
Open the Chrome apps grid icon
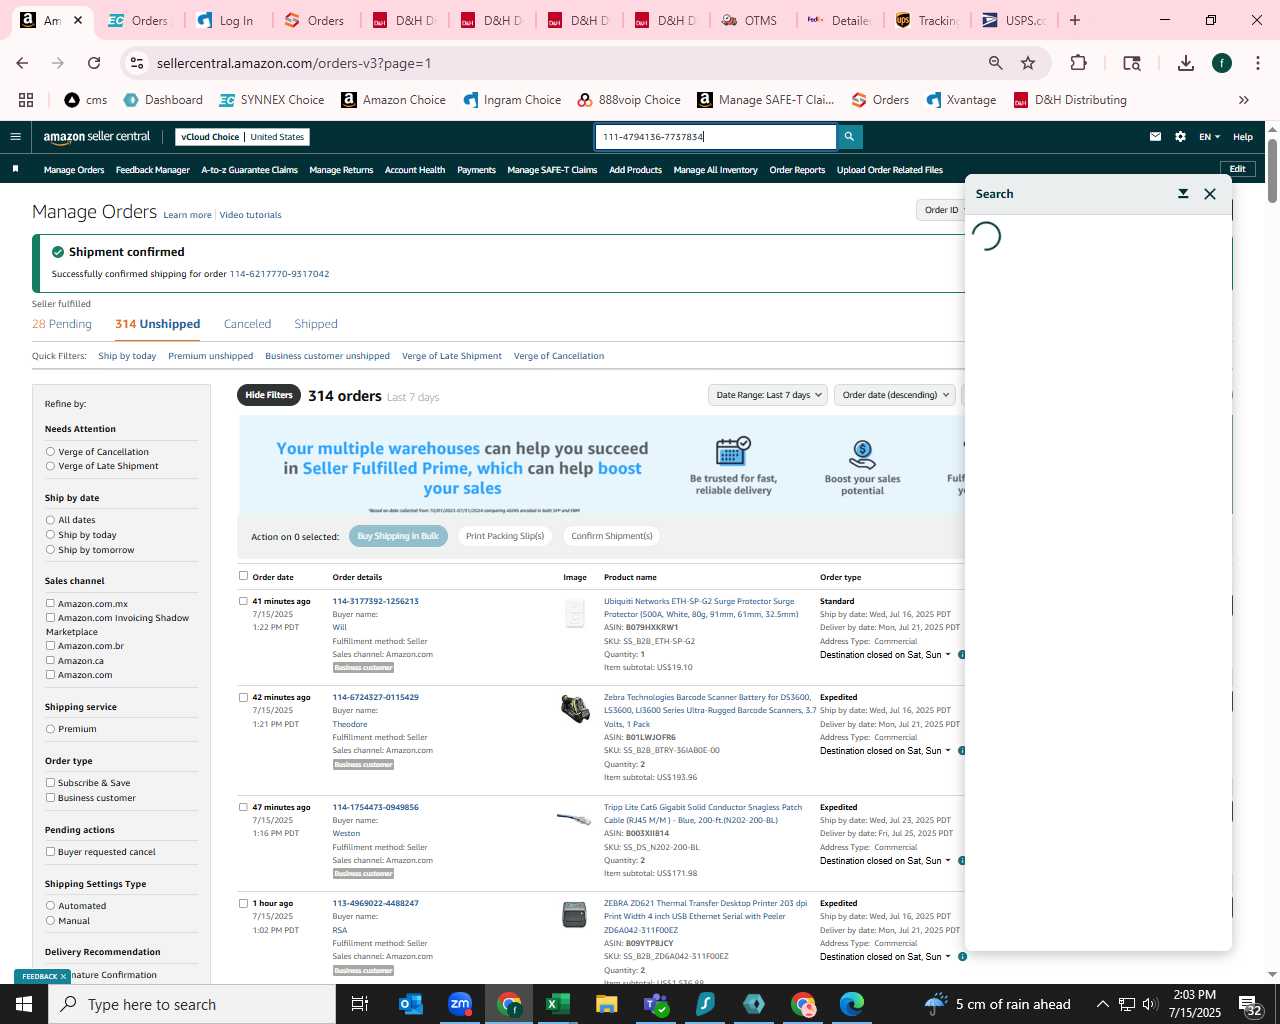point(26,100)
